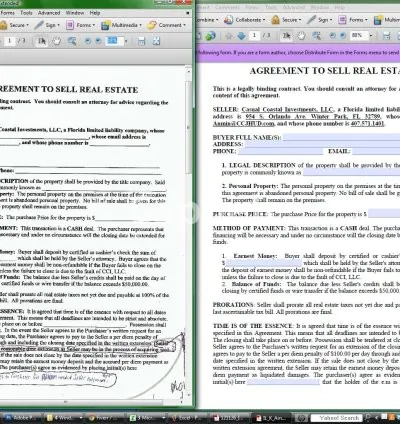This screenshot has height=424, width=400.
Task: Click the 3 Microsoft taskbar group button
Action: (147, 418)
